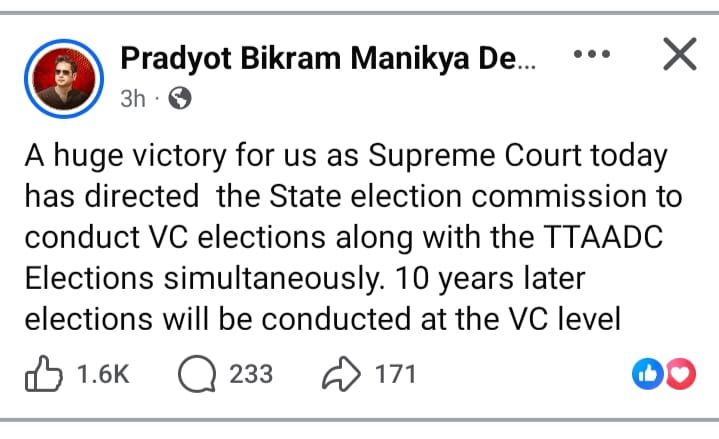Click the 3h post timestamp
Screen dimensions: 719x439
pyautogui.click(x=133, y=98)
